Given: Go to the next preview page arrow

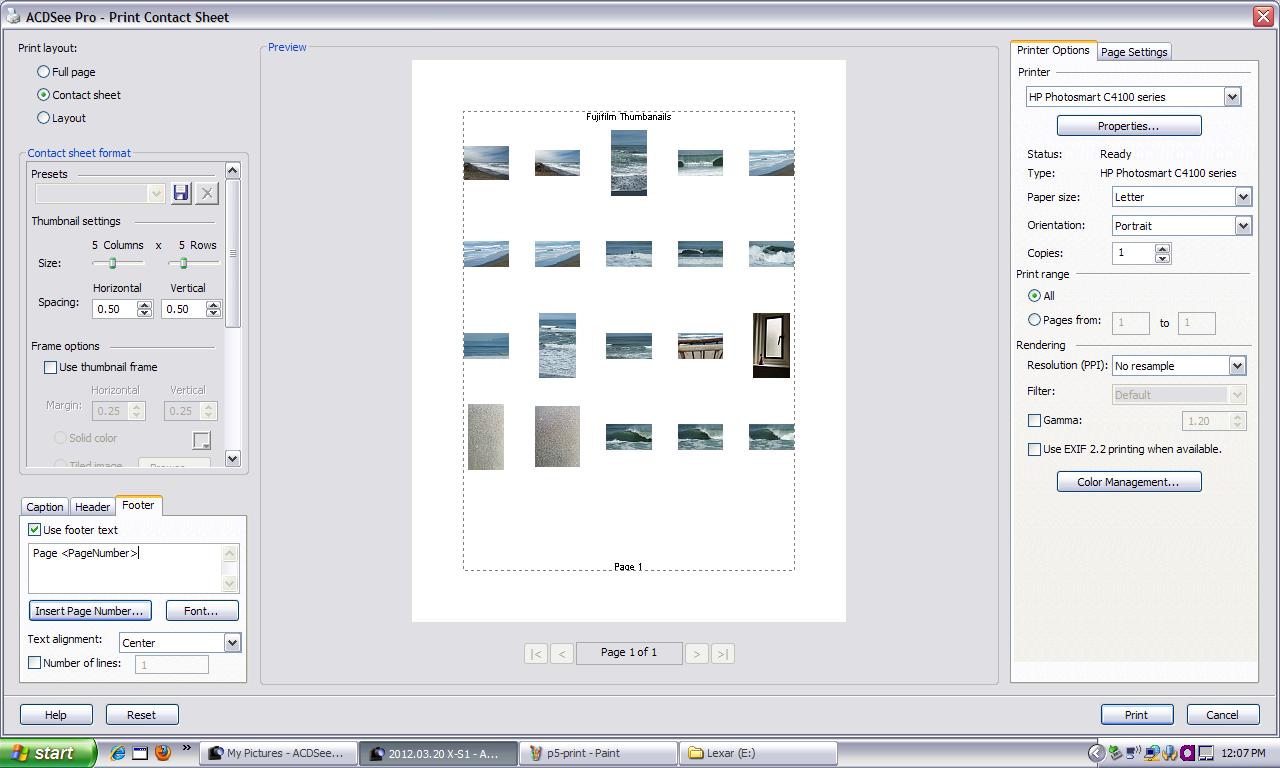Looking at the screenshot, I should pos(696,653).
